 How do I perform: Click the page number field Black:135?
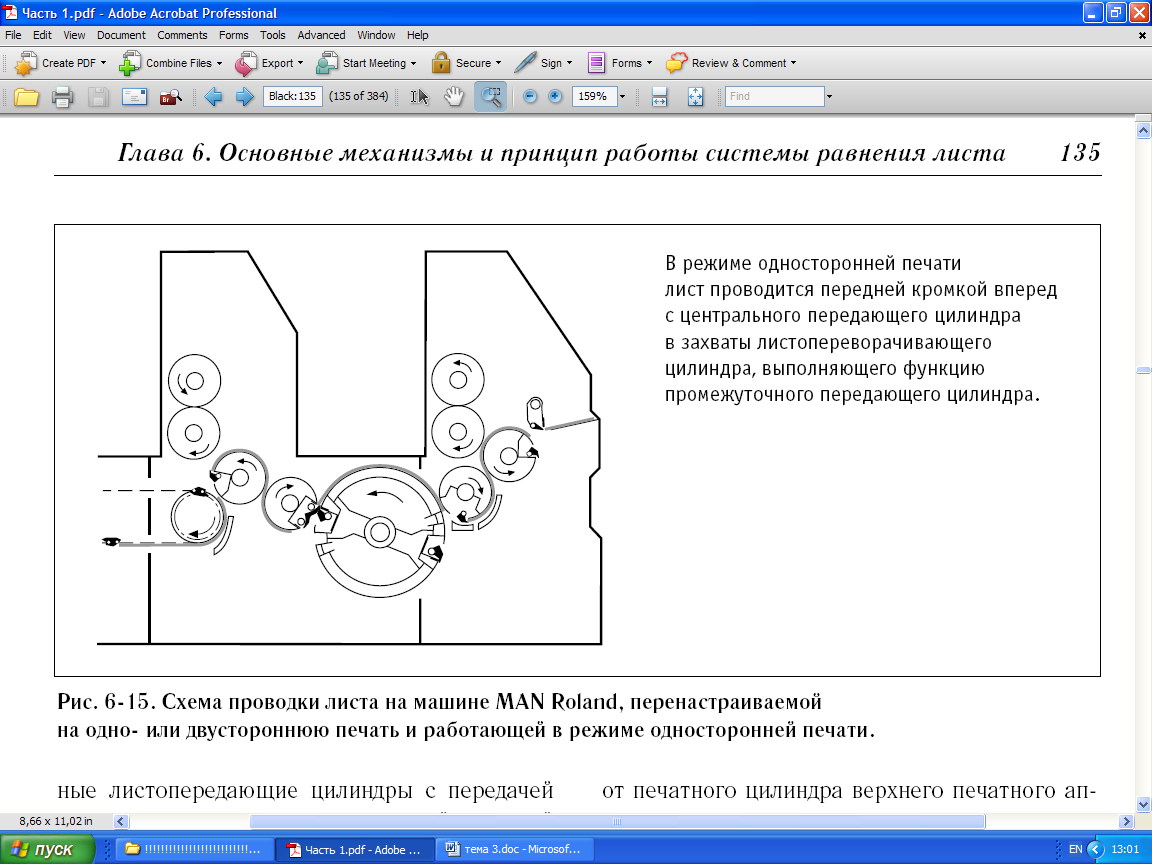292,96
